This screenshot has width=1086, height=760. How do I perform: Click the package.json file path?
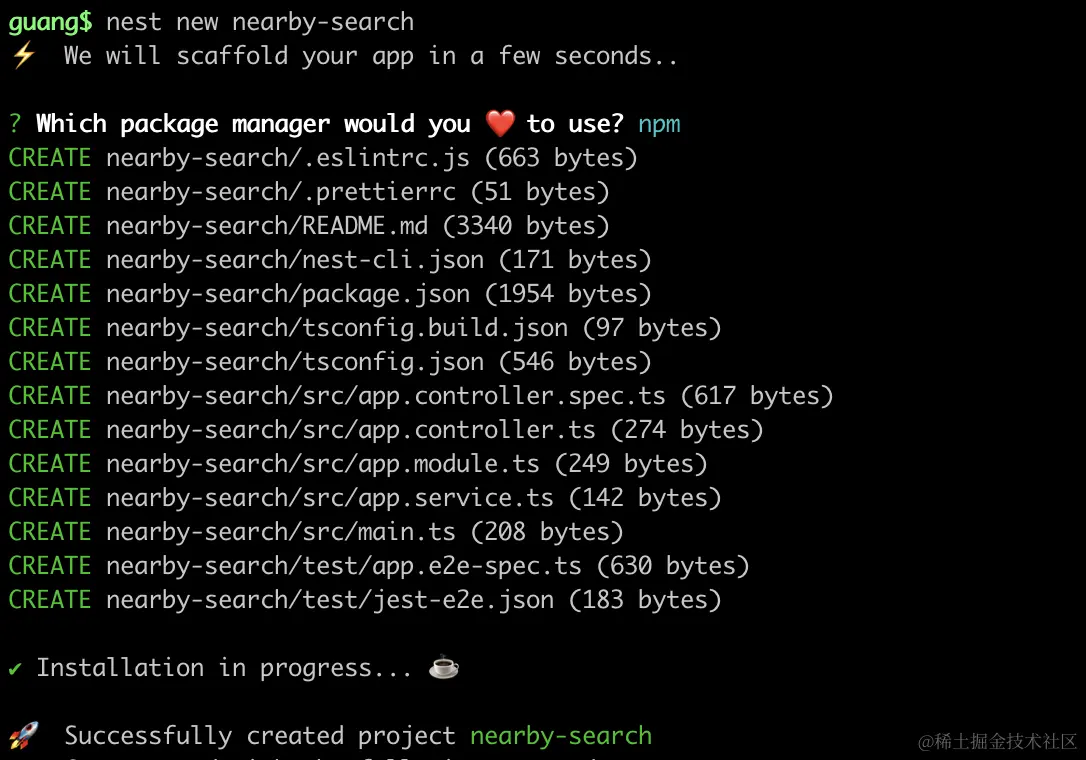click(x=287, y=294)
